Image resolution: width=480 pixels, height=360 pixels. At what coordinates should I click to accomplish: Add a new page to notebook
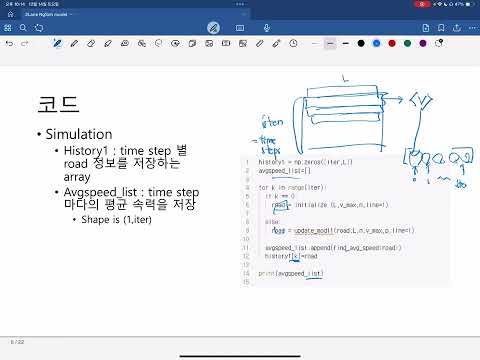coord(426,28)
